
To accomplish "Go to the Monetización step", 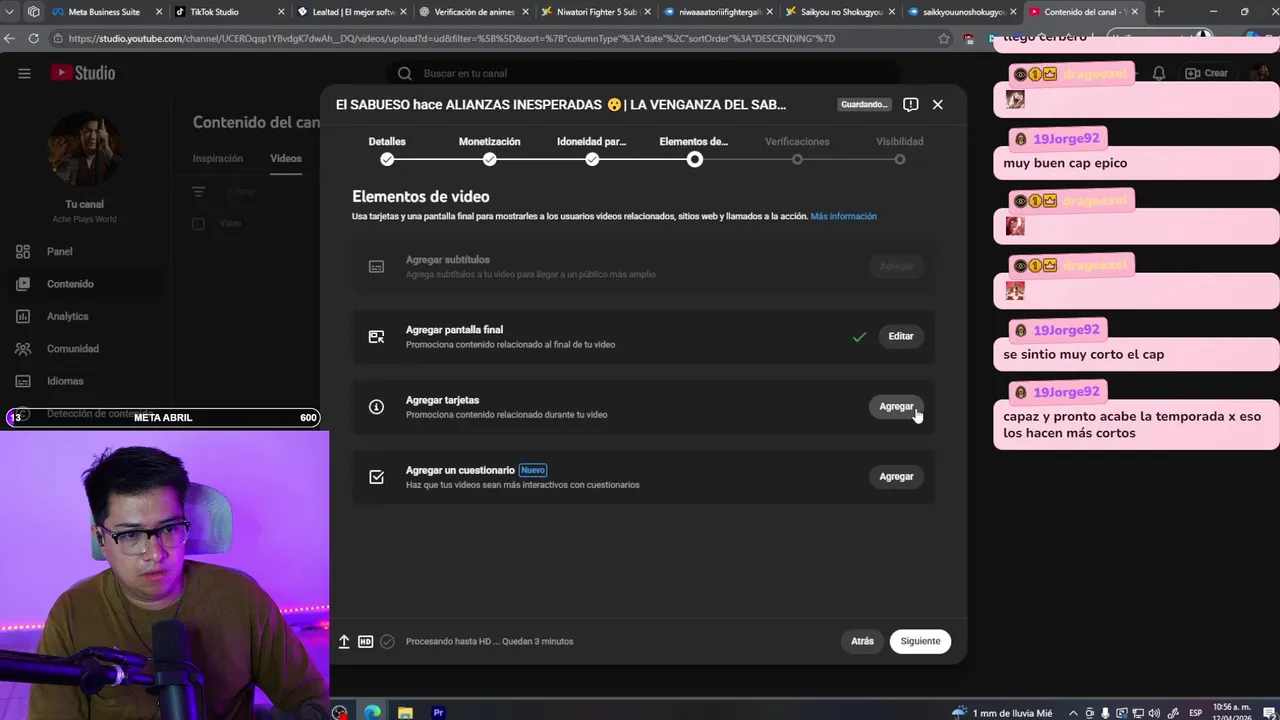I will pos(489,150).
